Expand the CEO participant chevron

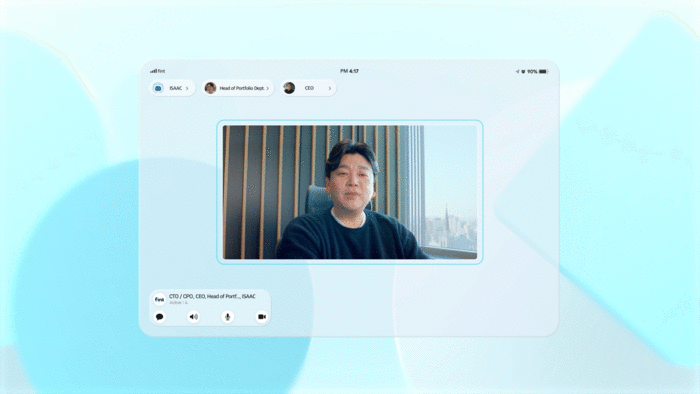[x=330, y=88]
